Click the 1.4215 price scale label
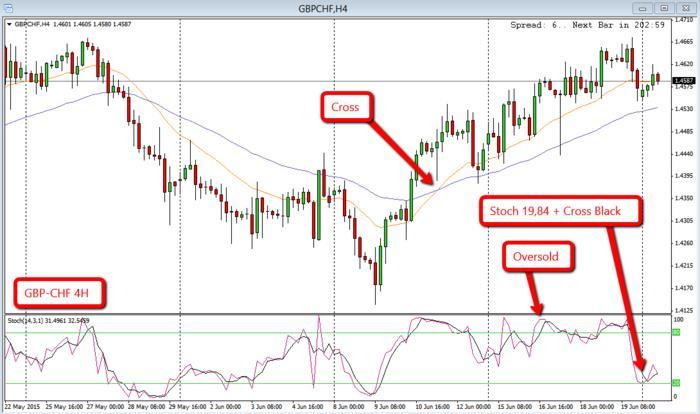The width and height of the screenshot is (700, 414). point(683,265)
